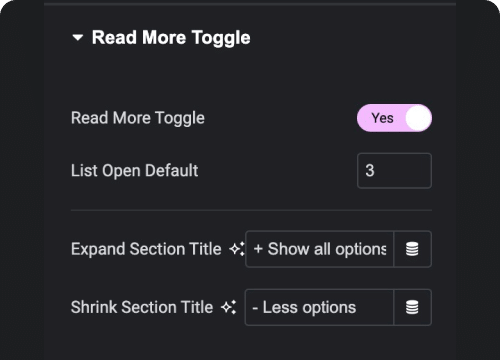
Task: Click the Shrink Section Title label
Action: (x=142, y=307)
